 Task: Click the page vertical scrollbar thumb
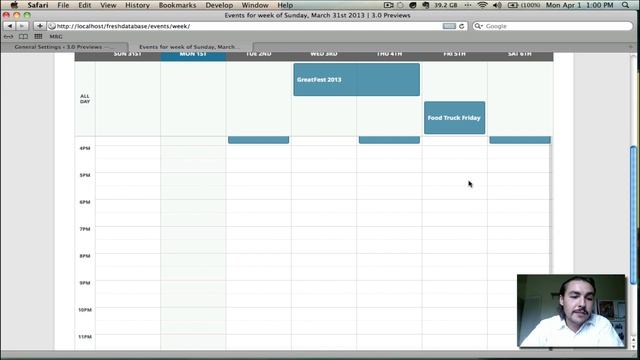pos(633,215)
